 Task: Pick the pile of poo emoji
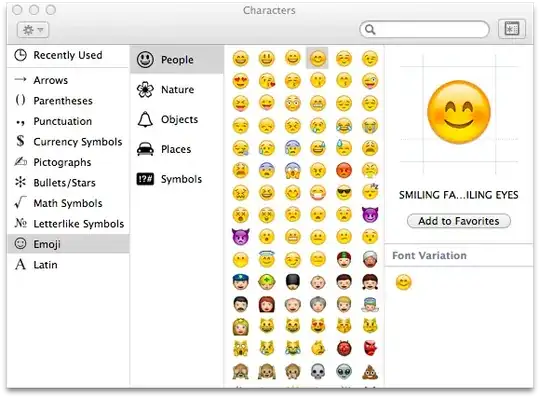tap(370, 371)
